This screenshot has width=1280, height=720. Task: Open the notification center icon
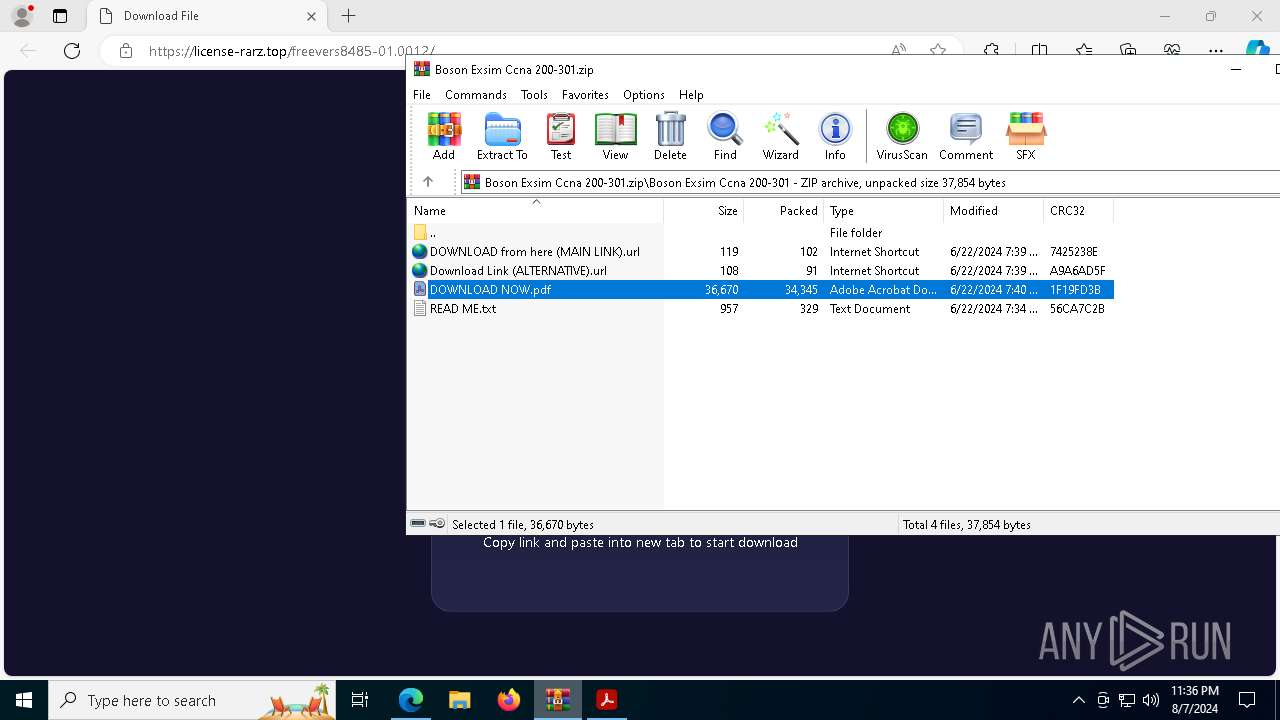1247,700
